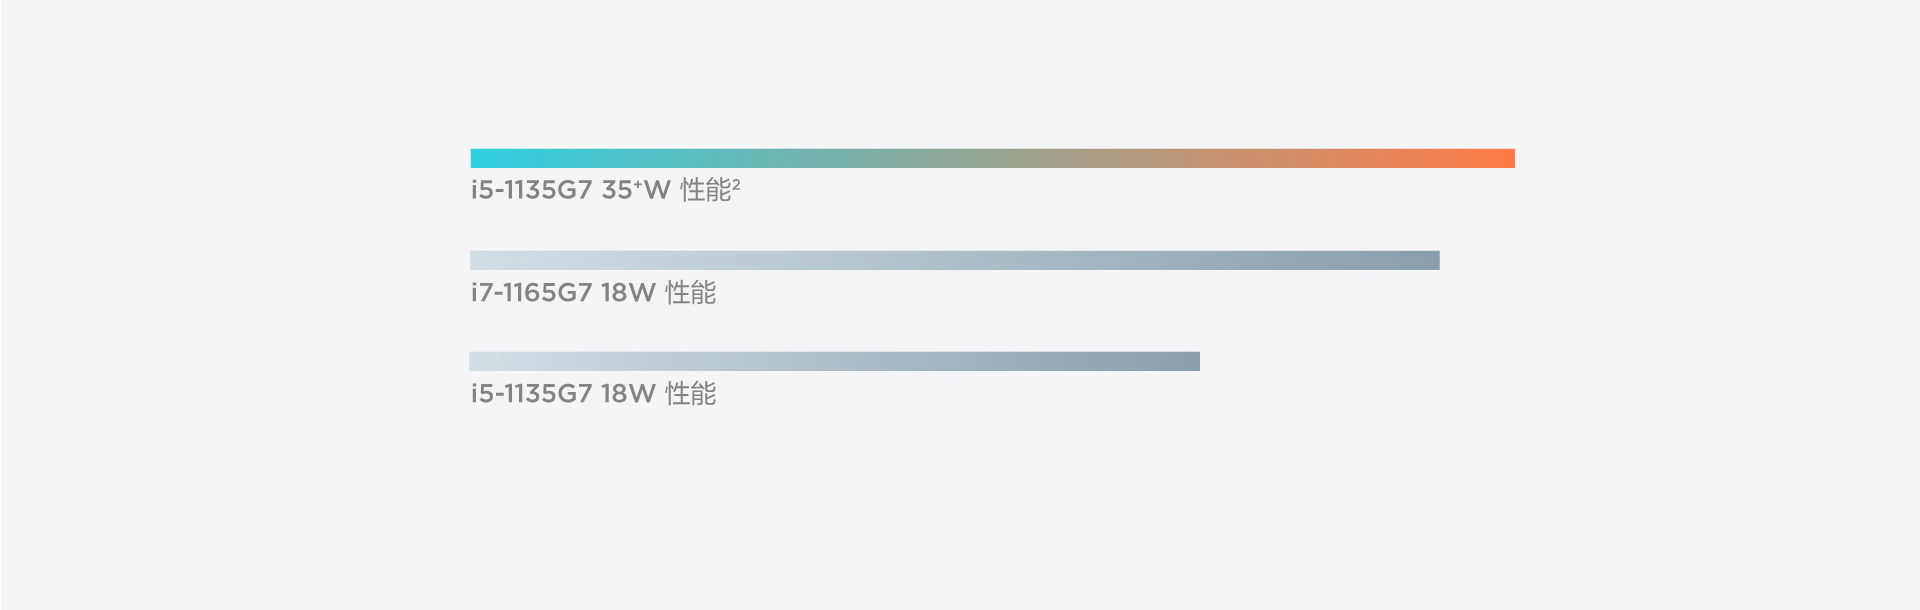Click the middle of the gradient bar
Viewport: 1920px width, 610px height.
[993, 158]
